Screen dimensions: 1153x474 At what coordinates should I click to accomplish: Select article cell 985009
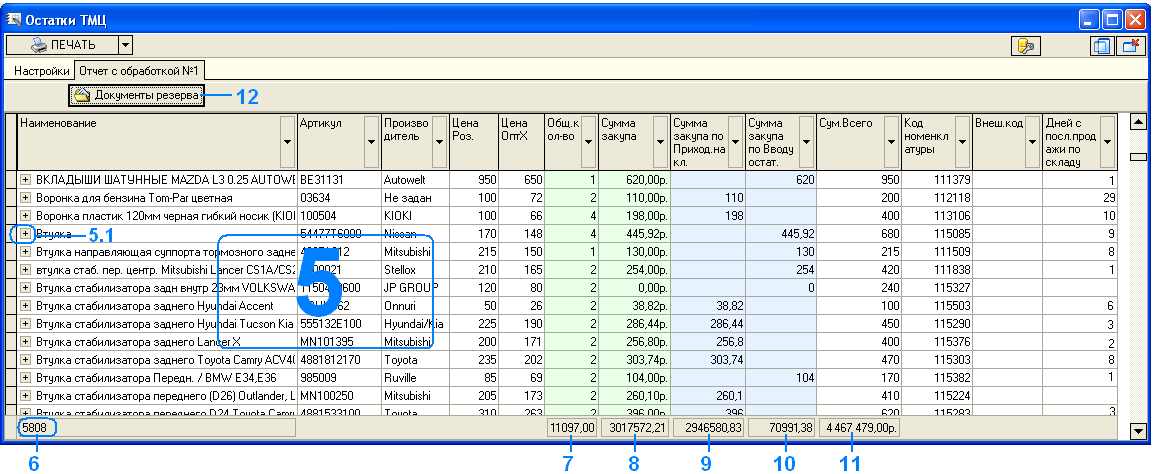(339, 377)
